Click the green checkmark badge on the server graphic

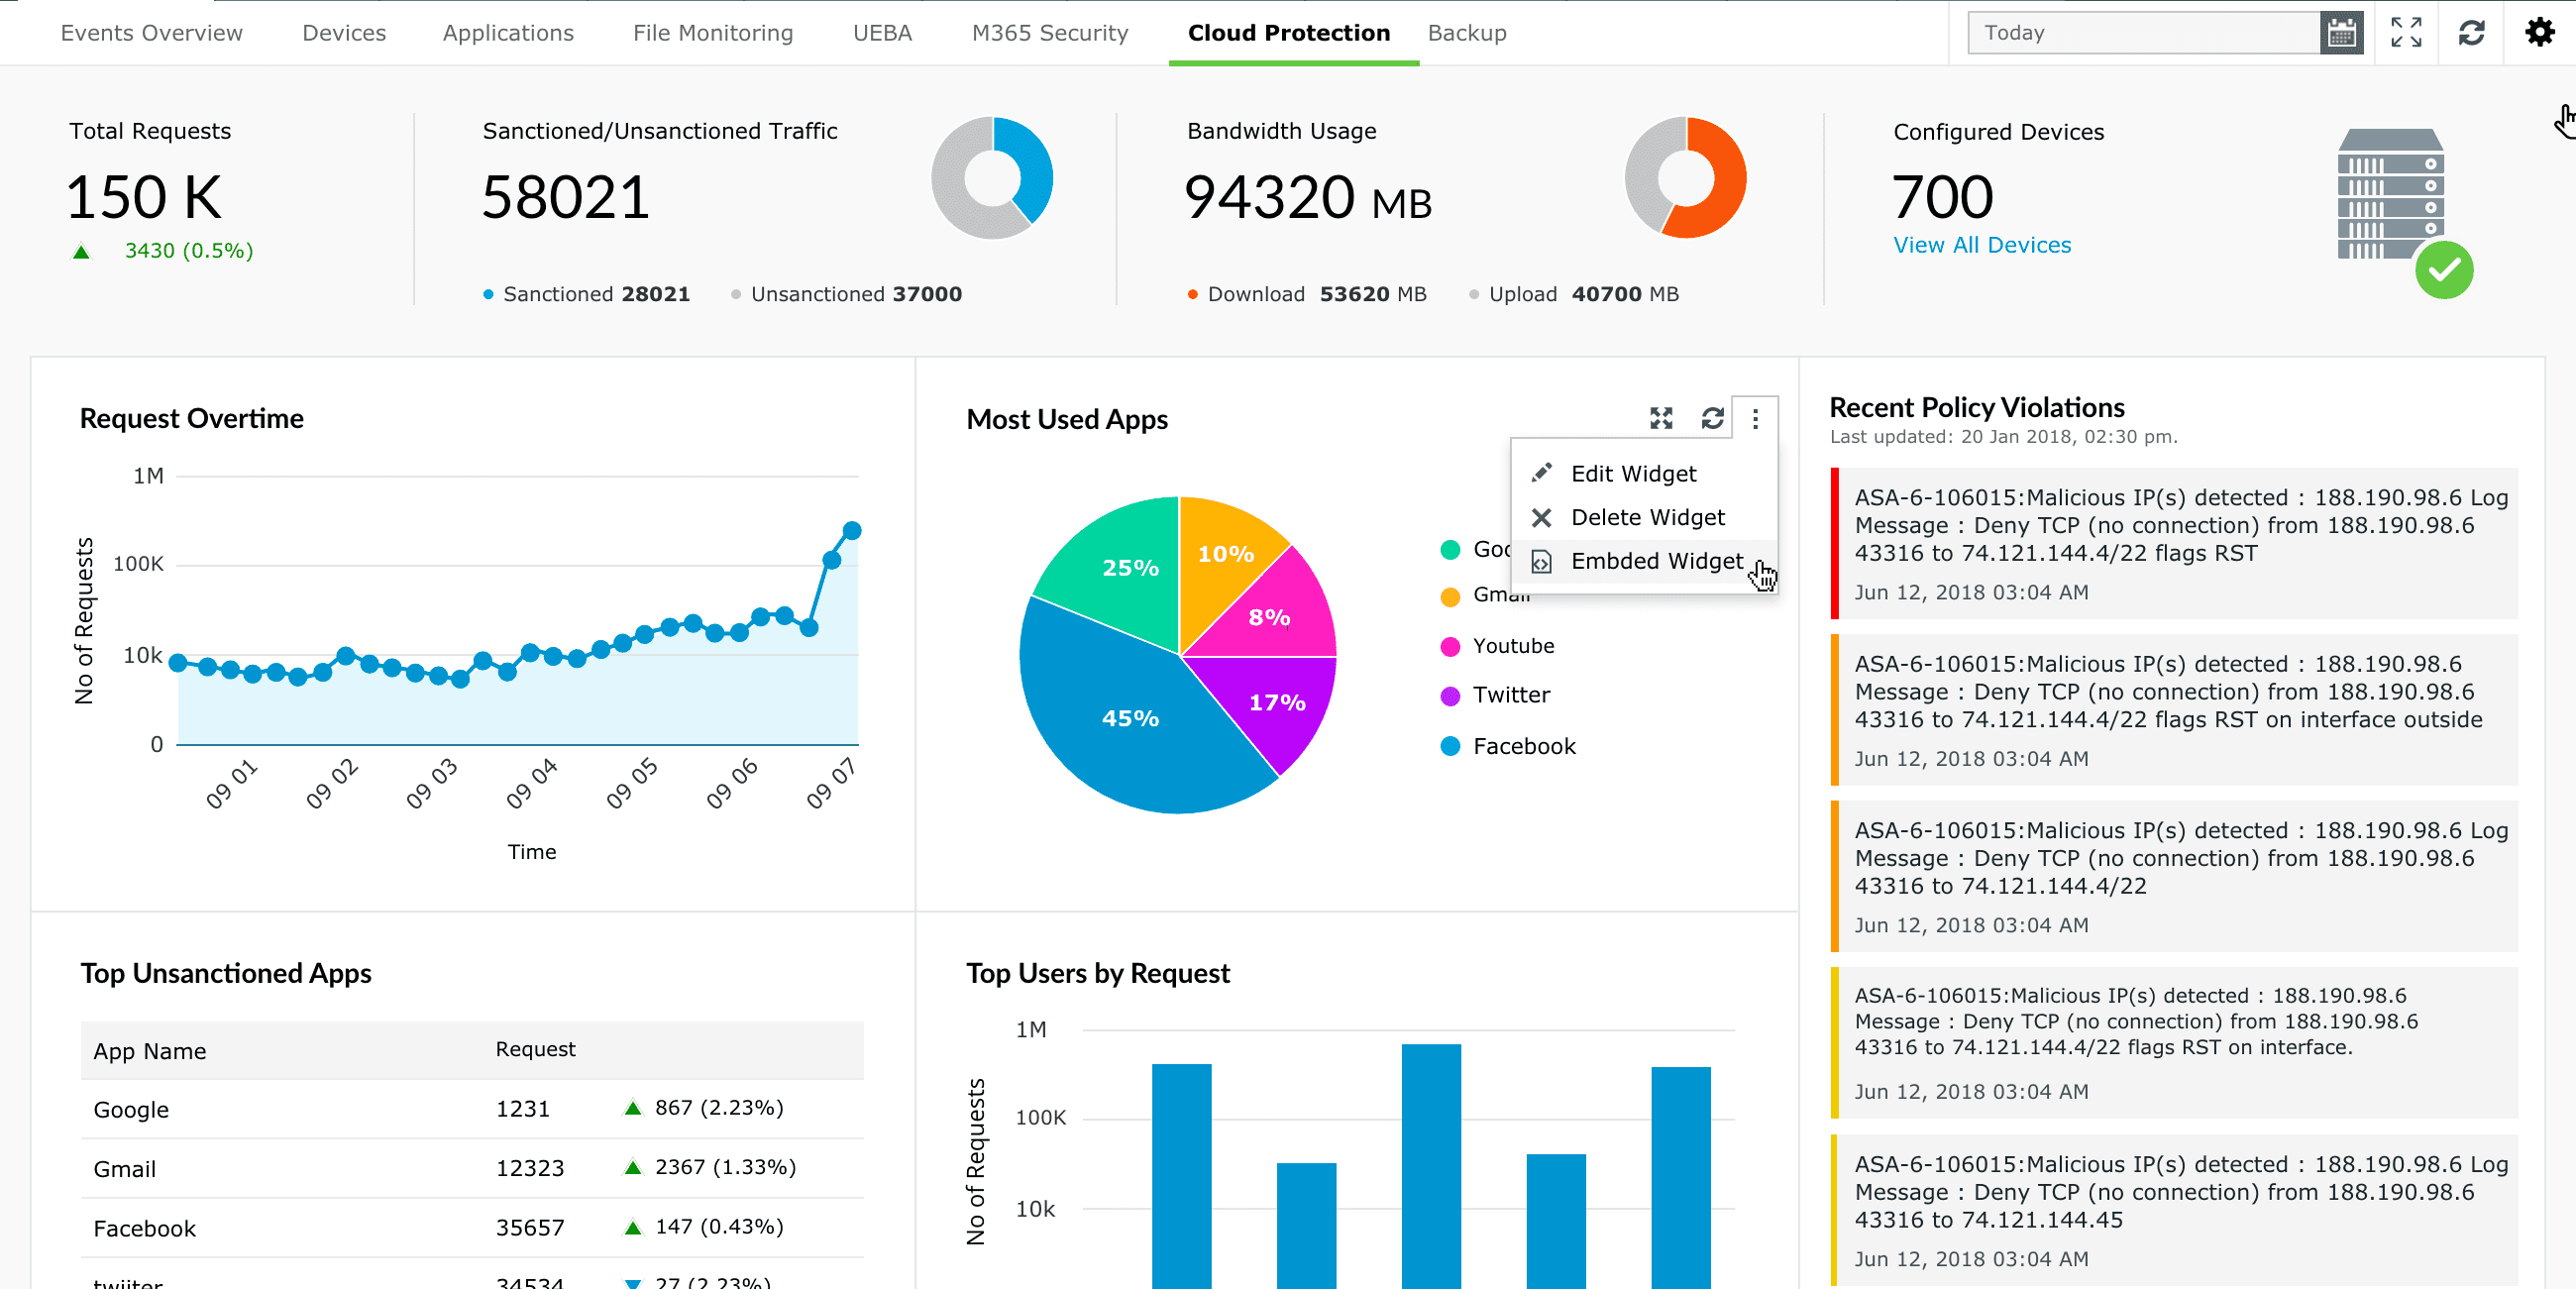(2444, 268)
